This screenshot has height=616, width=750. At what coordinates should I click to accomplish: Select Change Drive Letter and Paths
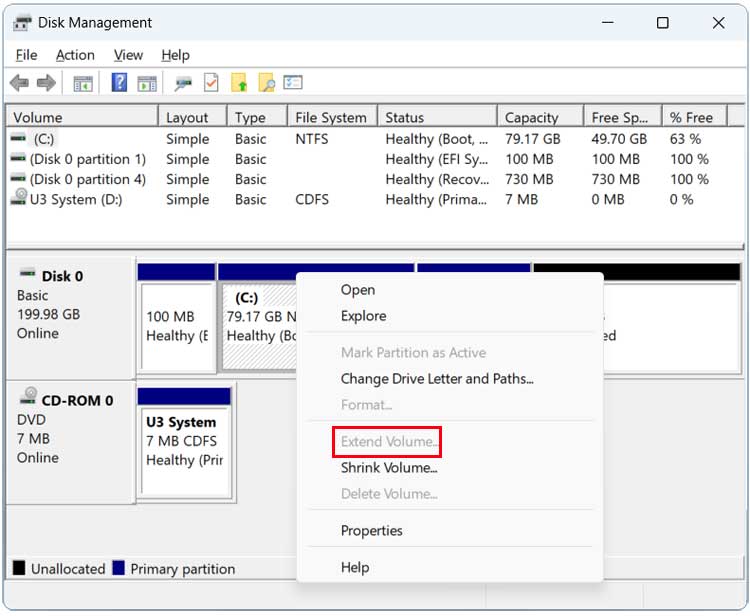(437, 378)
